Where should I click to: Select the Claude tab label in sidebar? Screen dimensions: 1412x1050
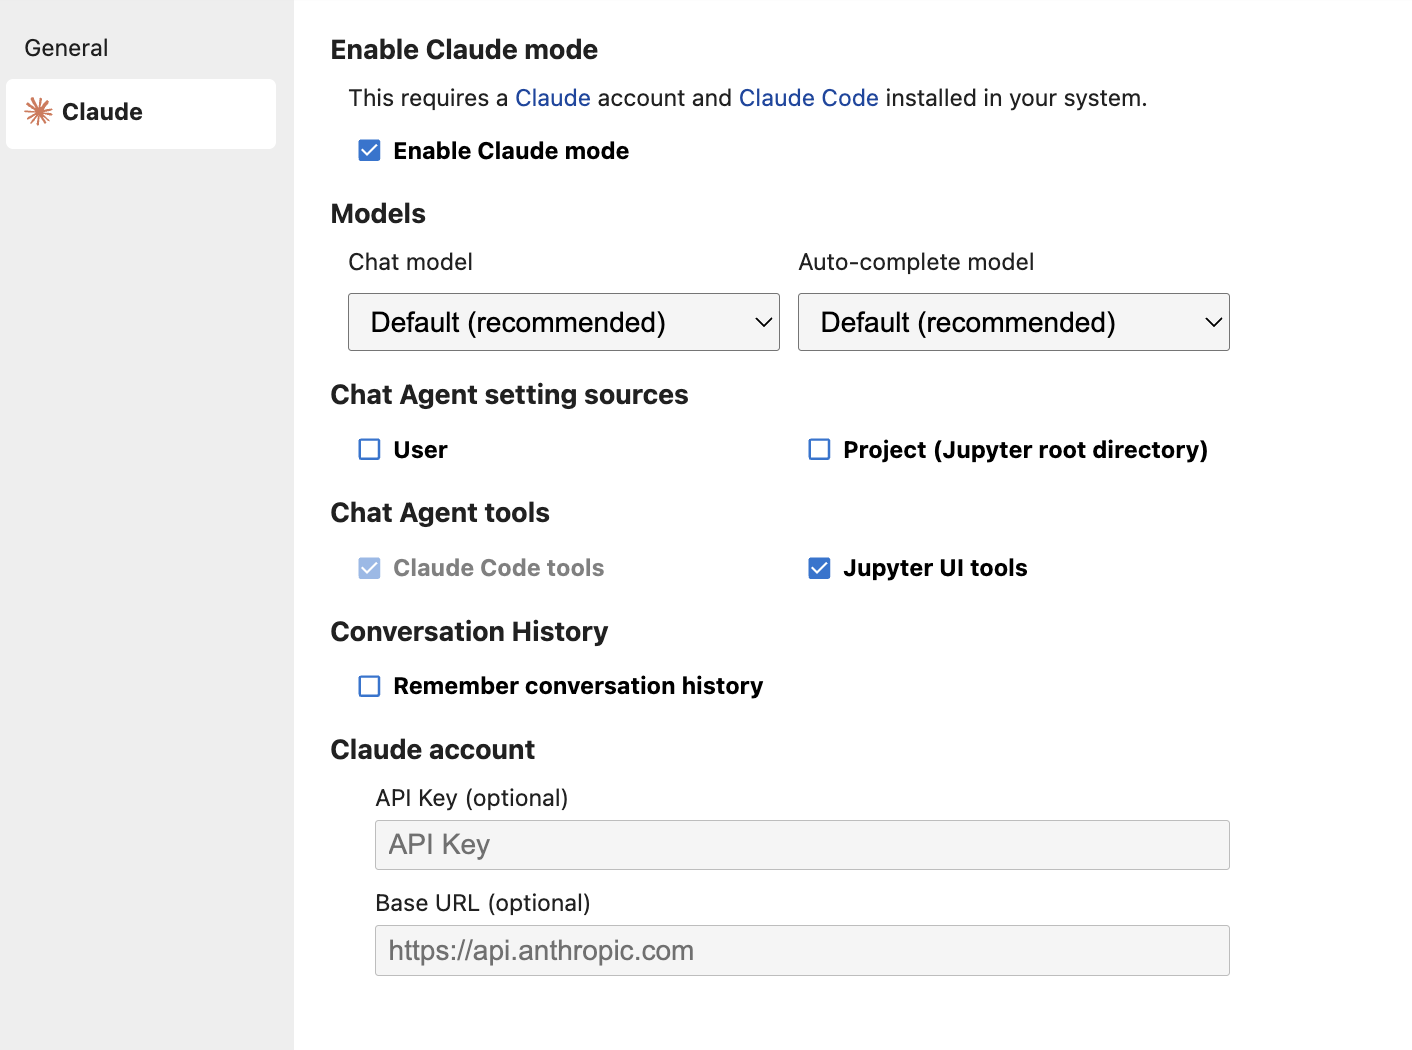102,112
